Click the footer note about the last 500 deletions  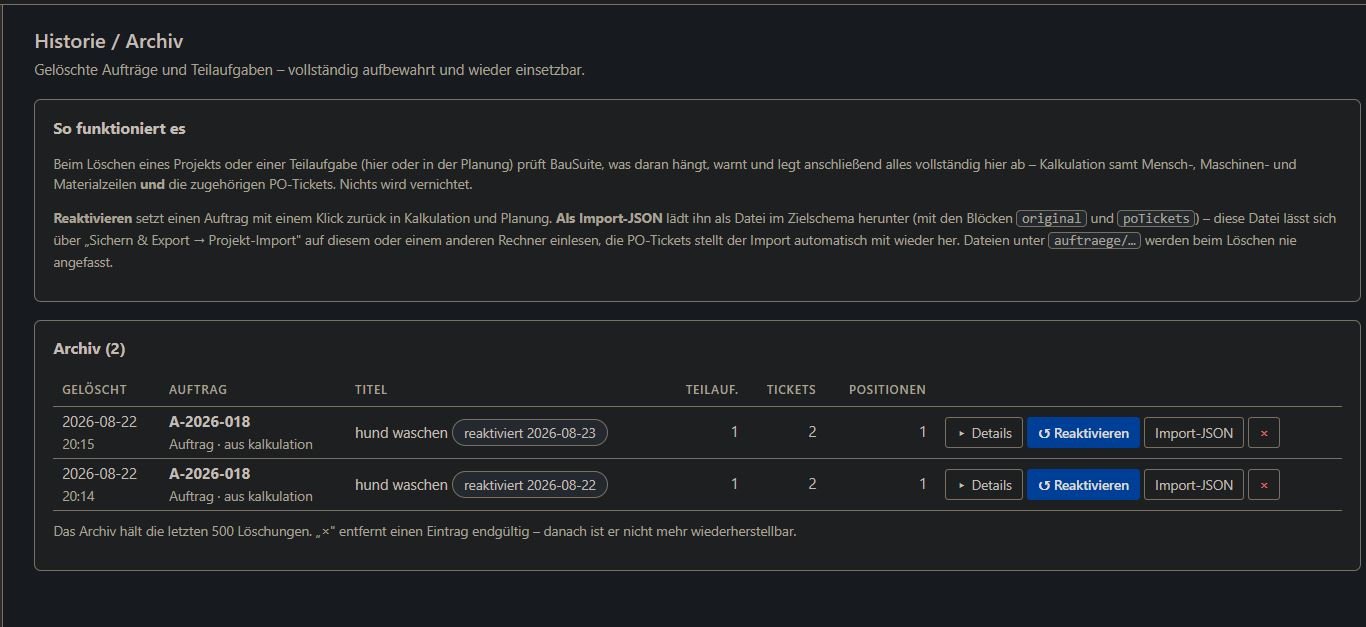click(425, 532)
